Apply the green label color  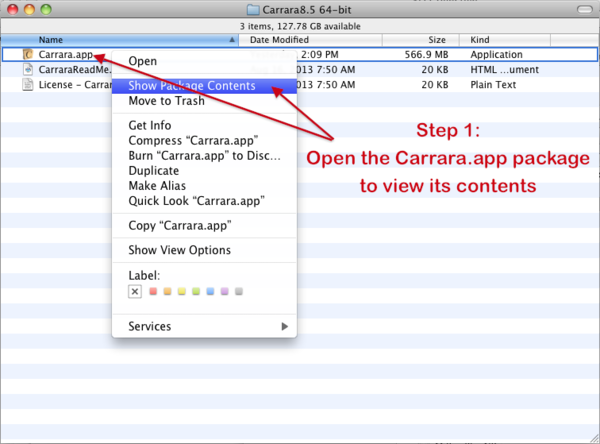[196, 292]
